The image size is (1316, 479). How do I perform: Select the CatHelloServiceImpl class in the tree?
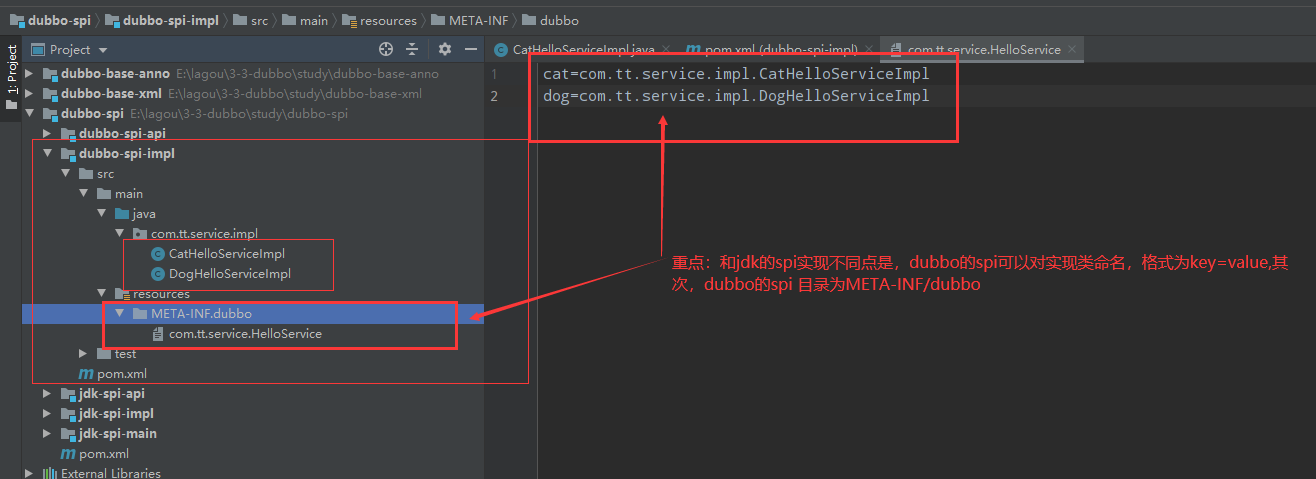(x=227, y=254)
